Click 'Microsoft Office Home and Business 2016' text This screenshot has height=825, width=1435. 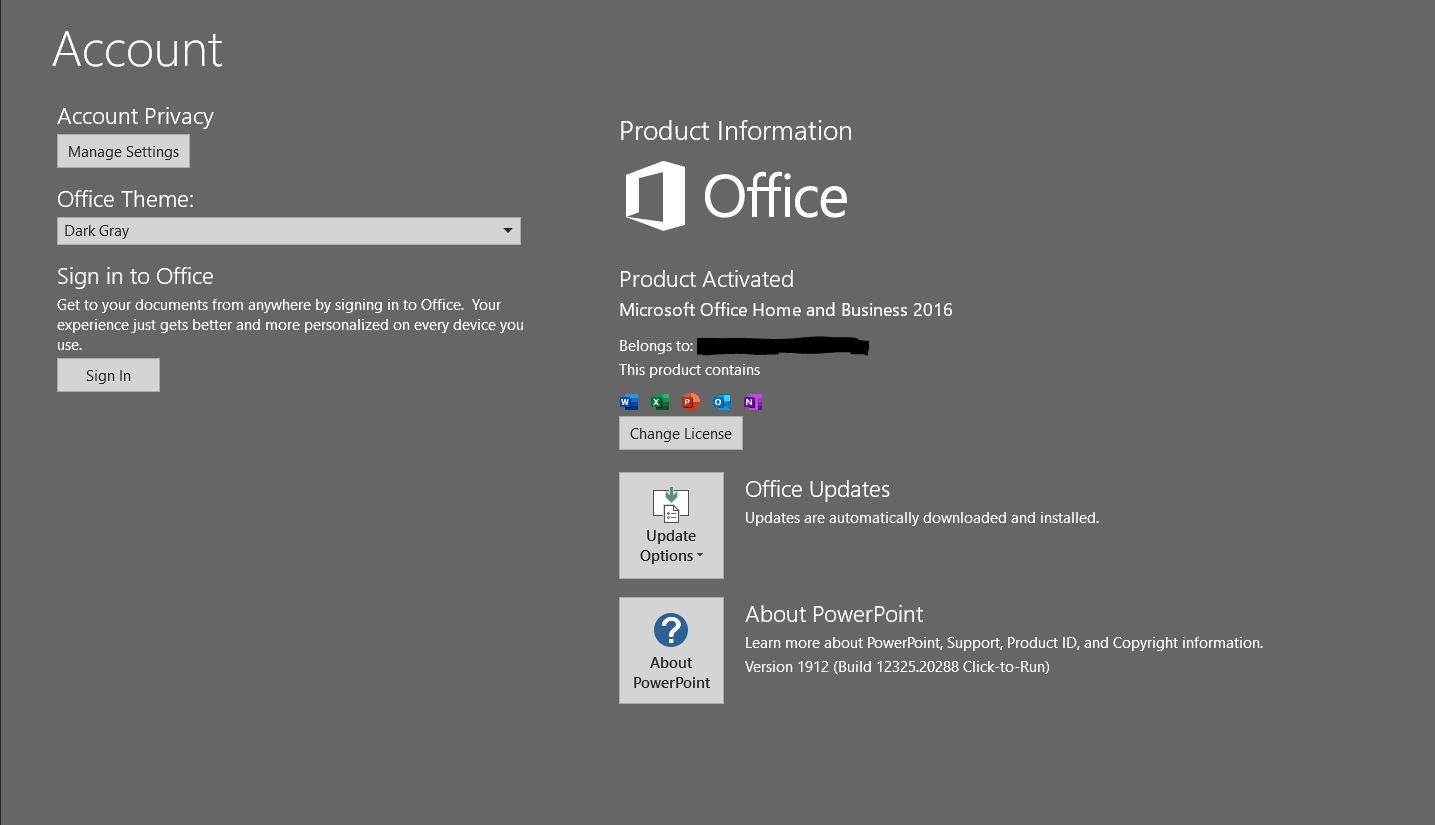tap(786, 310)
